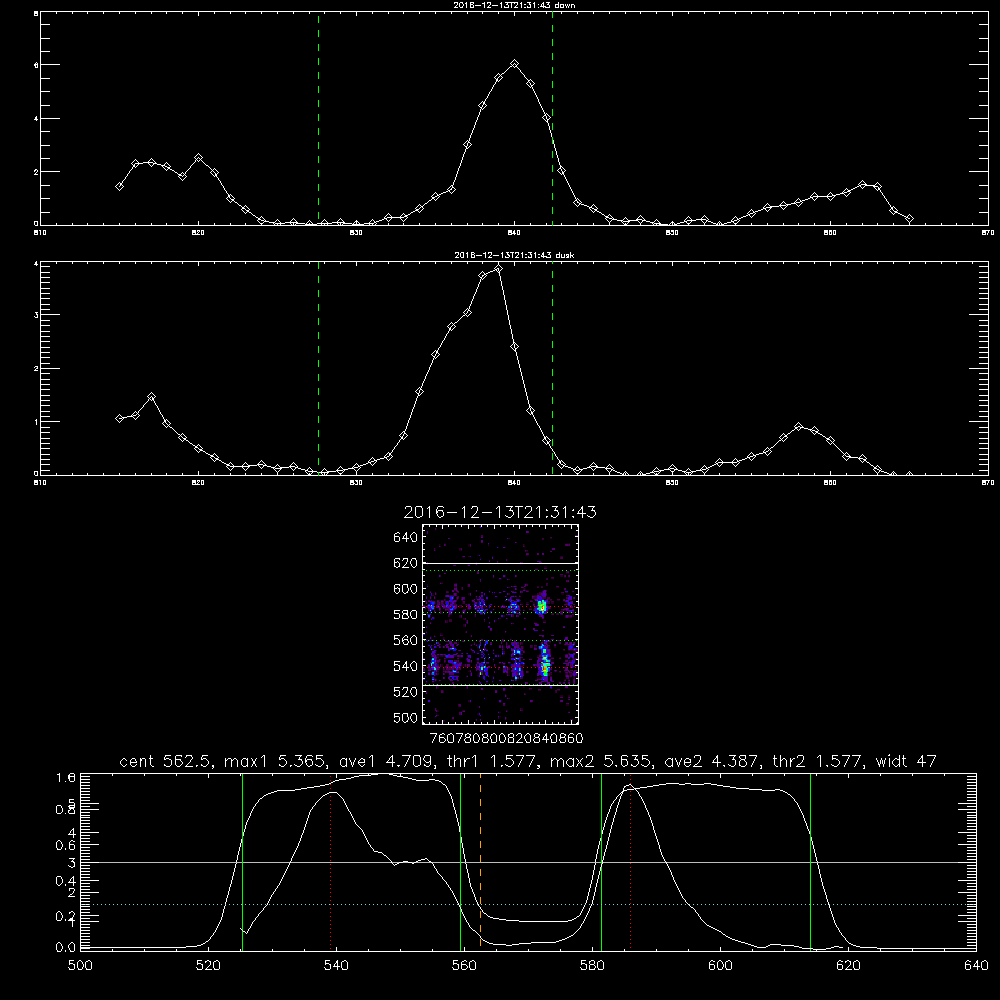Click the dawn plot x-axis label 840
Image resolution: width=1000 pixels, height=1000 pixels.
(515, 233)
